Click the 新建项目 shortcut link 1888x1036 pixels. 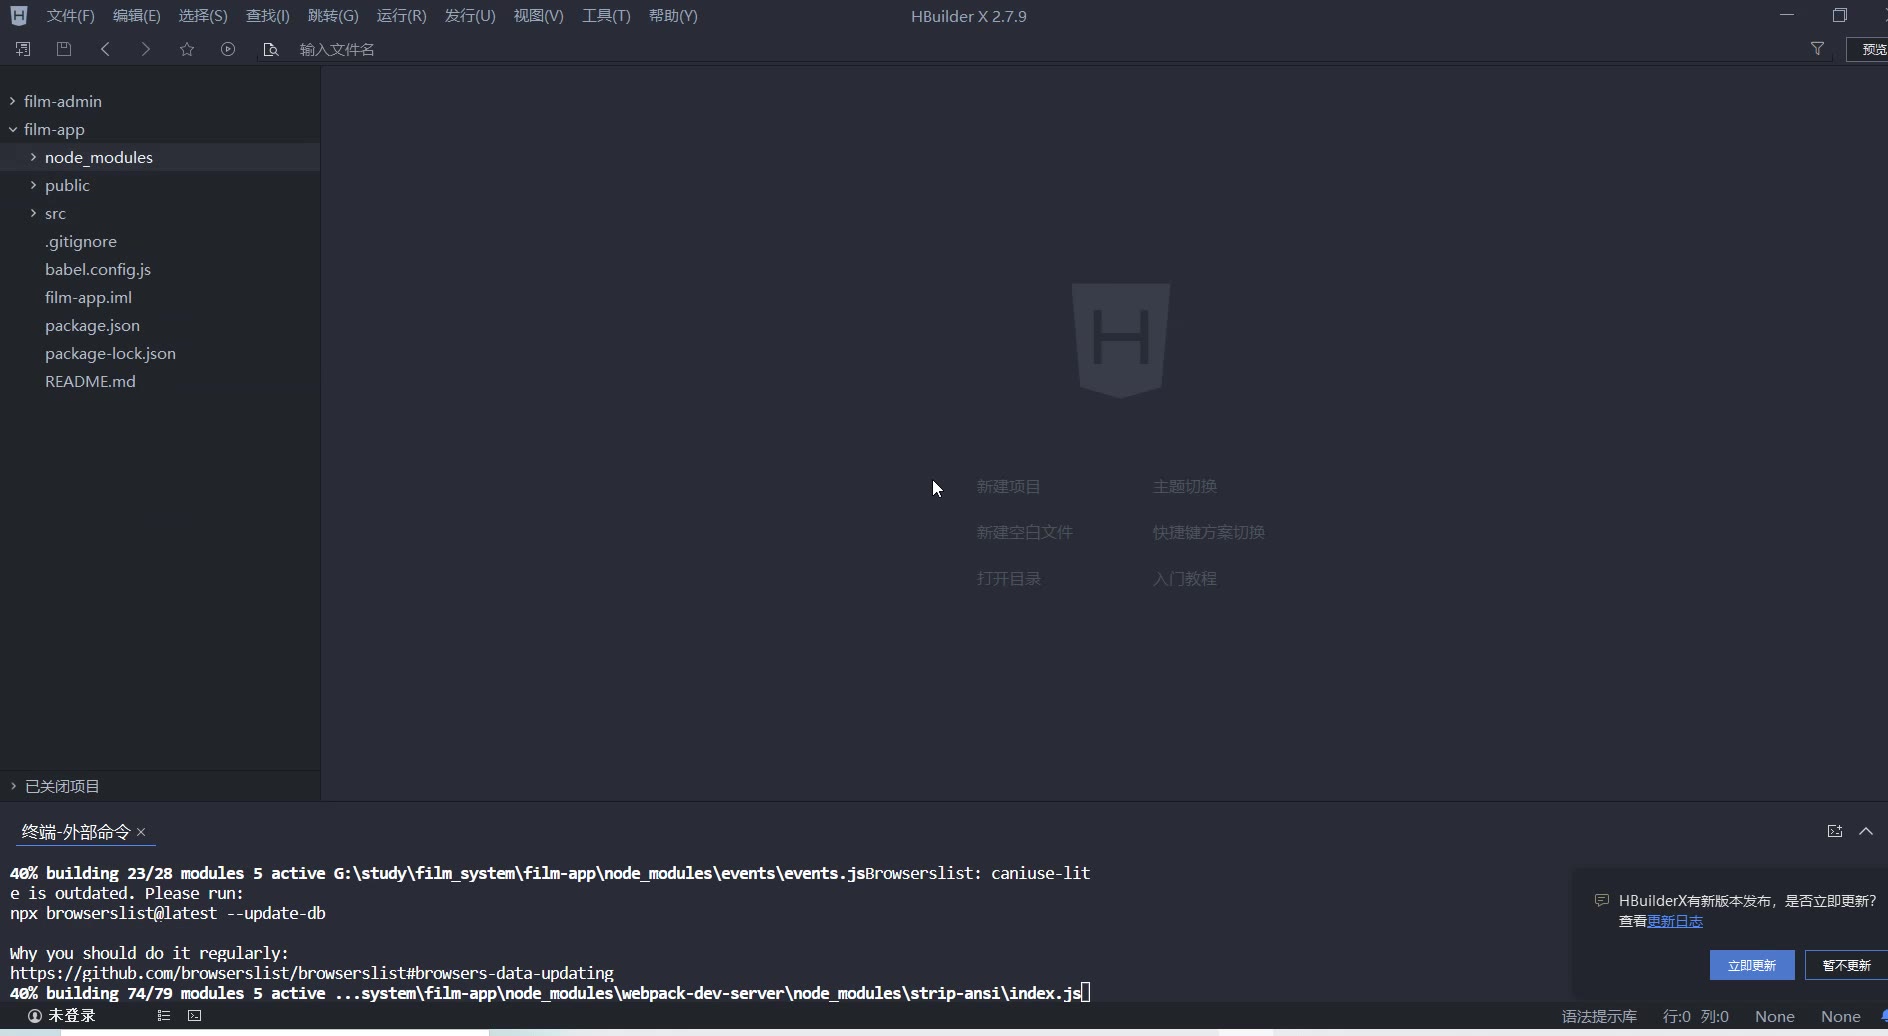click(x=1008, y=486)
